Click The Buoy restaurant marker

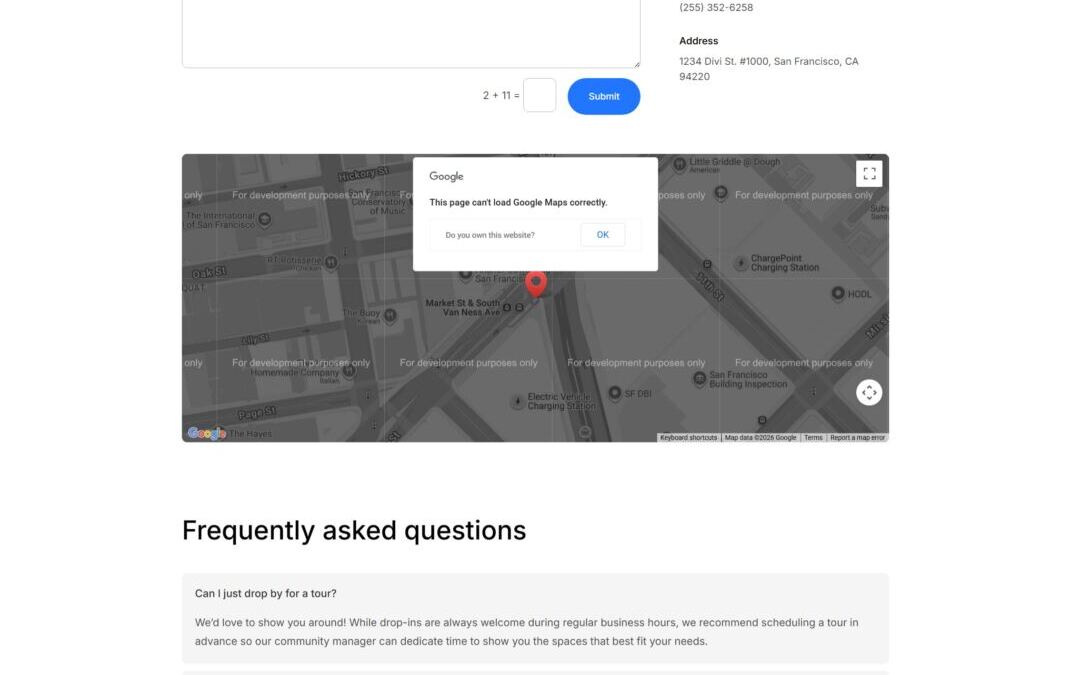pyautogui.click(x=390, y=315)
